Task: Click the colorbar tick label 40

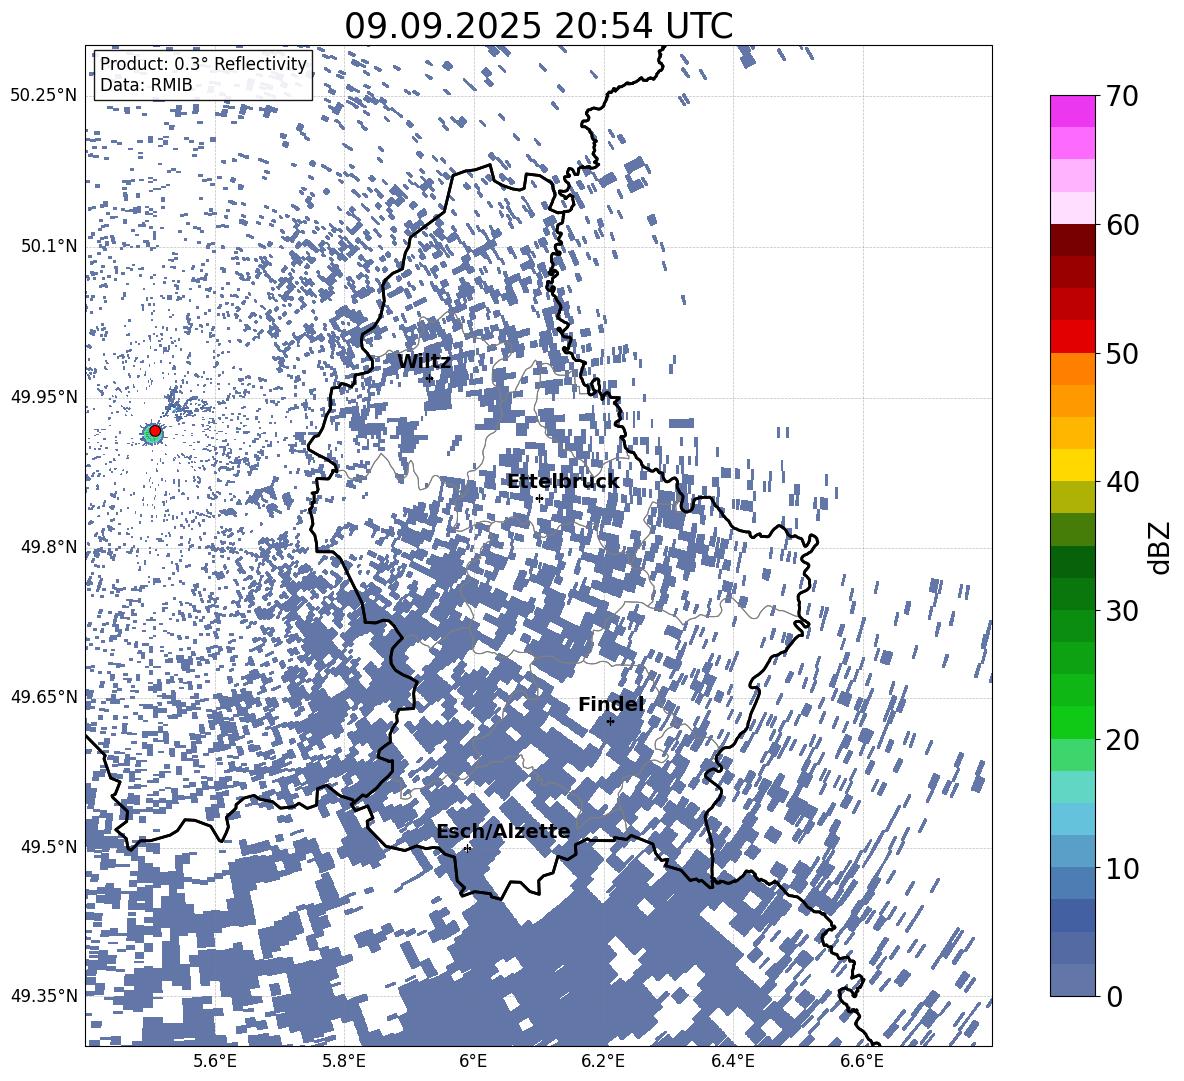Action: (x=1122, y=482)
